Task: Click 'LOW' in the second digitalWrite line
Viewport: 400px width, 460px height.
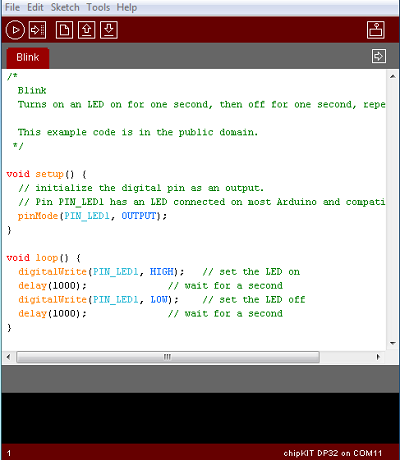Action: [x=159, y=300]
